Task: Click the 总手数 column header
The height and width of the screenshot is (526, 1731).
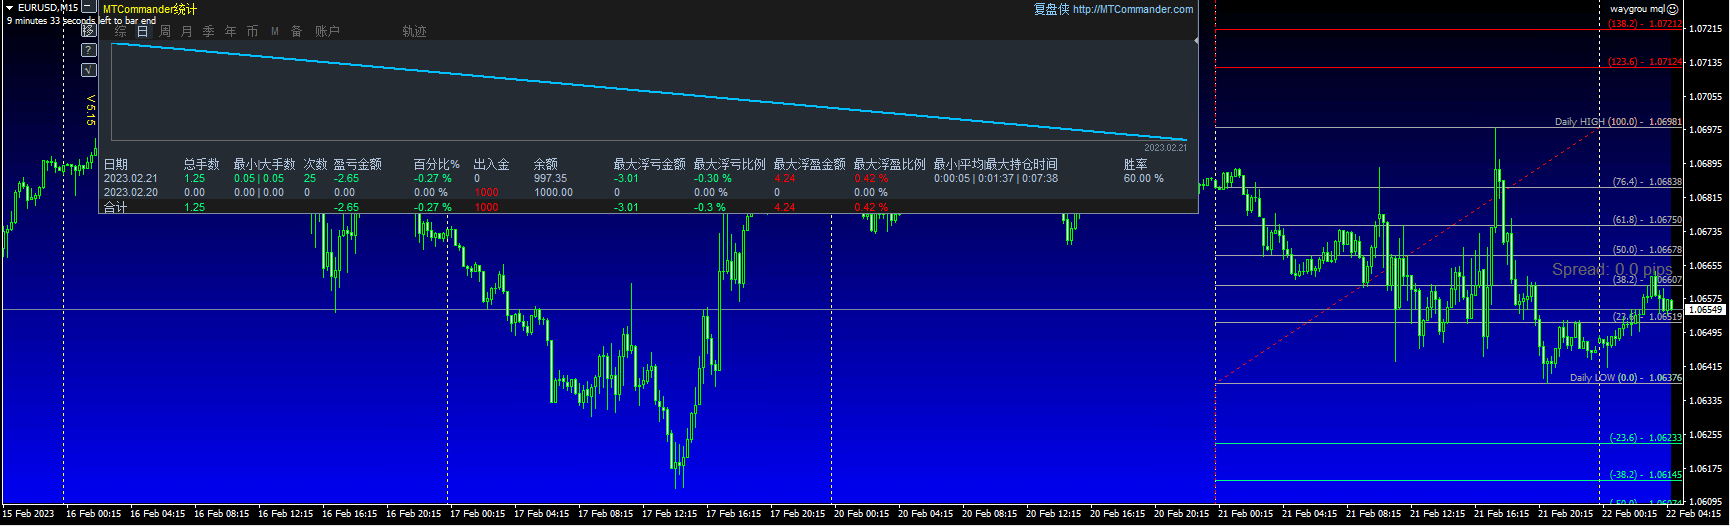Action: click(x=201, y=164)
